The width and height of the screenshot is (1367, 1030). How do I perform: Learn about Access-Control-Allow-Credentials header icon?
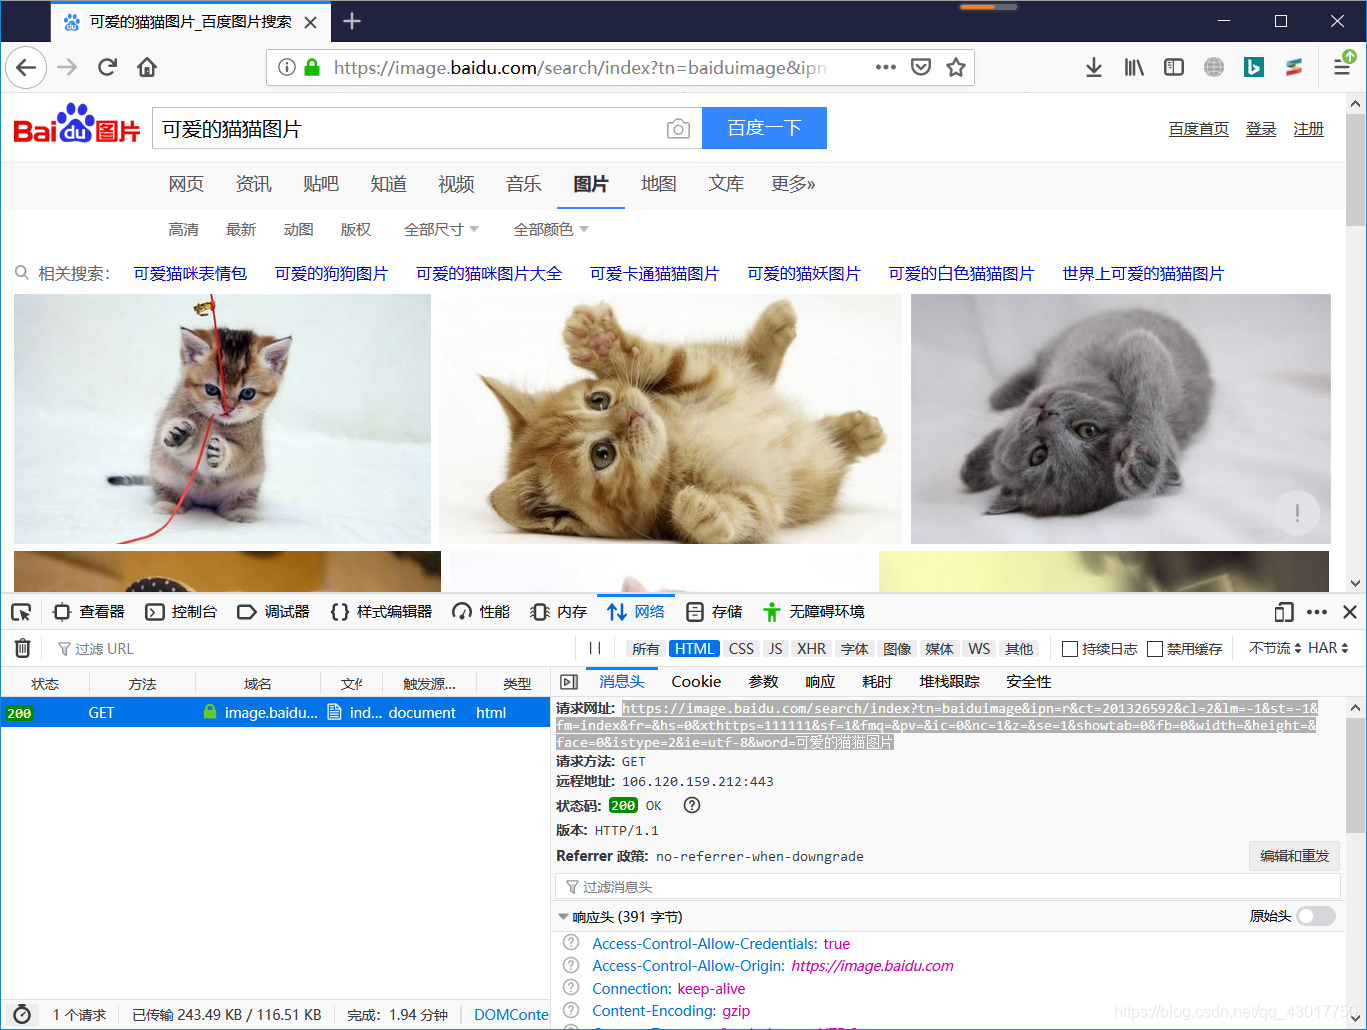coord(571,942)
